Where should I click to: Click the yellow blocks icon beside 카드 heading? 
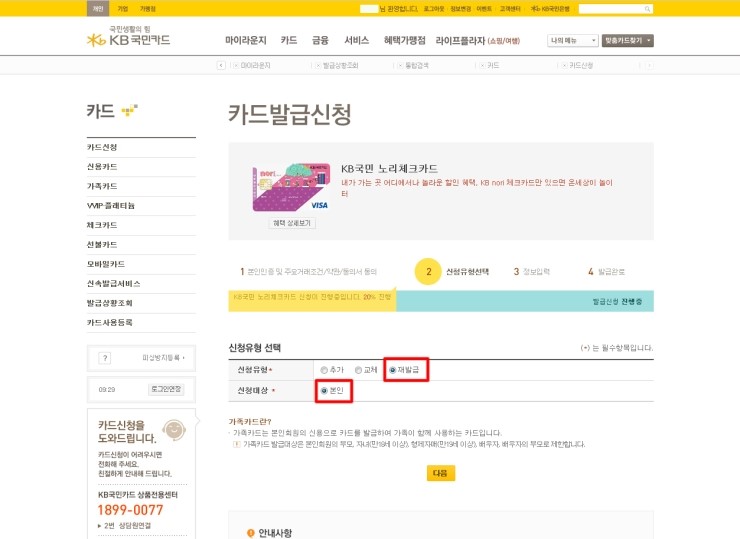click(x=129, y=110)
